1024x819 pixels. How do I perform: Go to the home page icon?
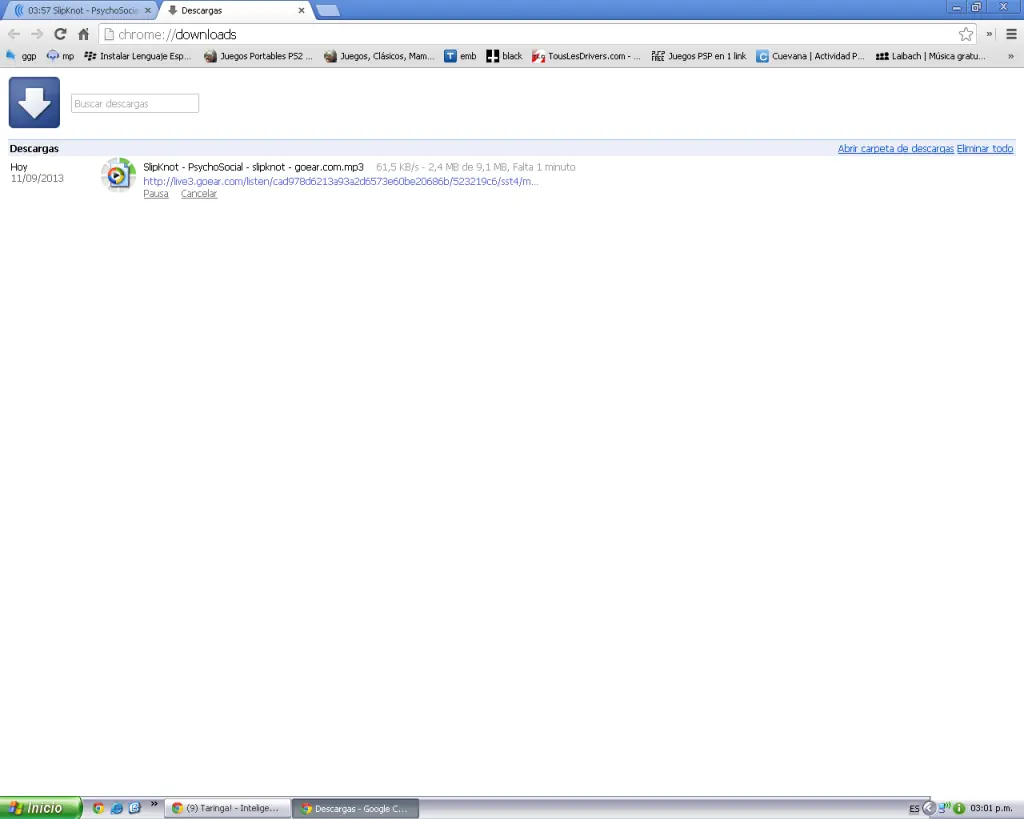tap(84, 34)
